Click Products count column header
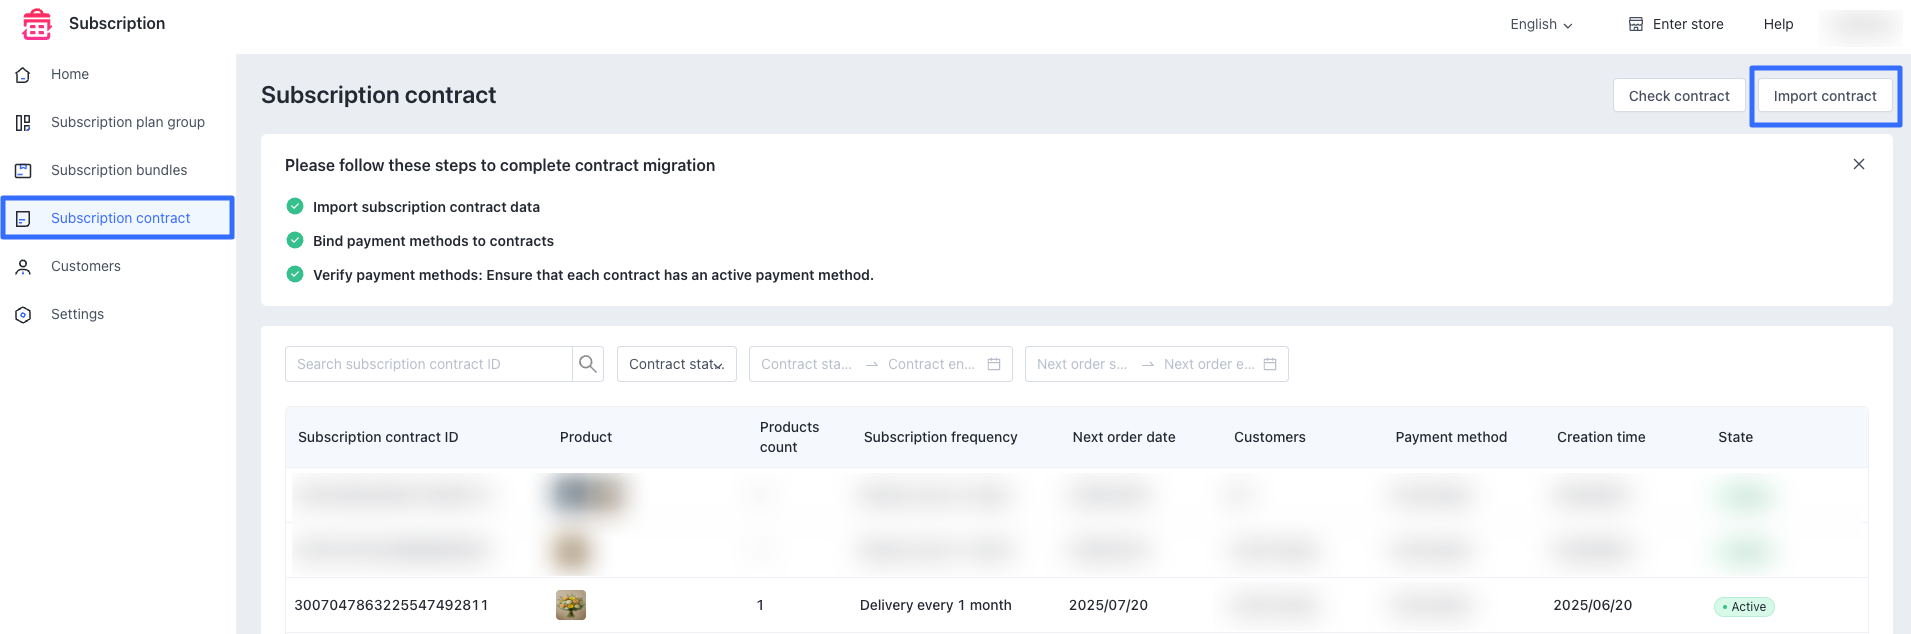This screenshot has width=1911, height=634. click(x=789, y=437)
